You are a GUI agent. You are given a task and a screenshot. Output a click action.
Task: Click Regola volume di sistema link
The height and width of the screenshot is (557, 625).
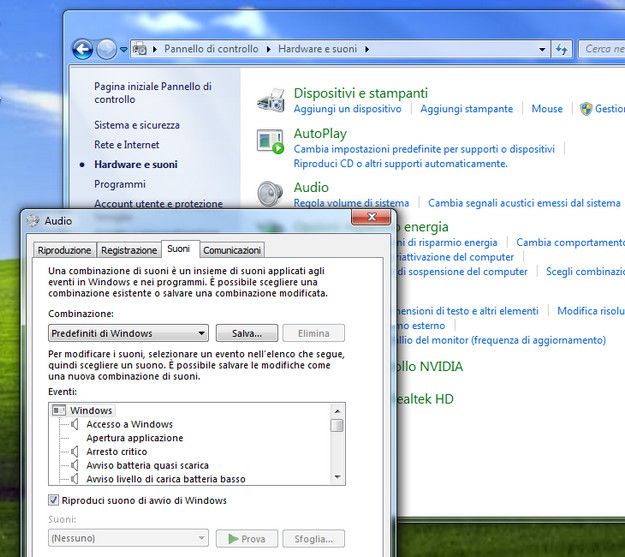(x=351, y=203)
